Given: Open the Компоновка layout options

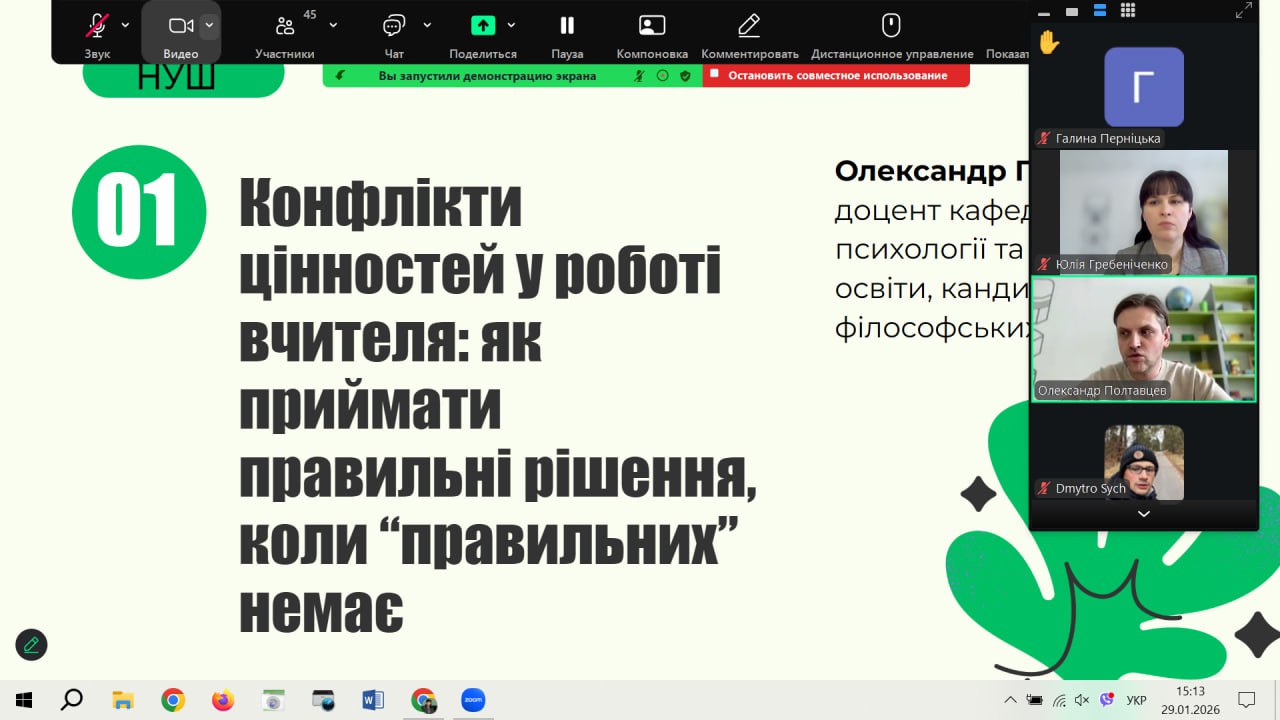Looking at the screenshot, I should (x=652, y=27).
